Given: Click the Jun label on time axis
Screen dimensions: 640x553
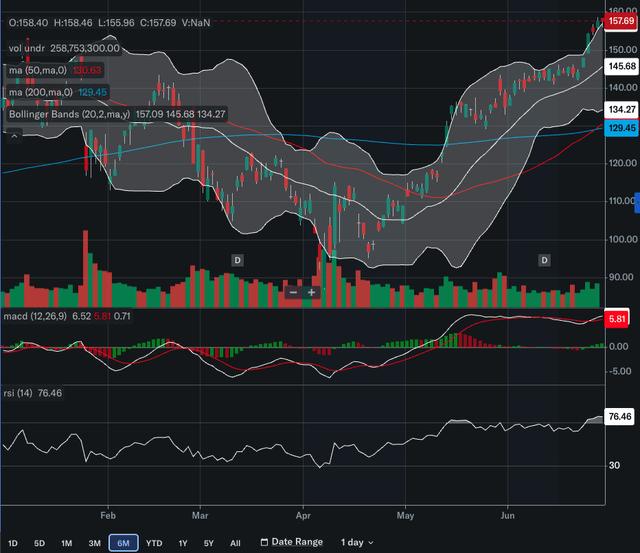Looking at the screenshot, I should tap(507, 515).
